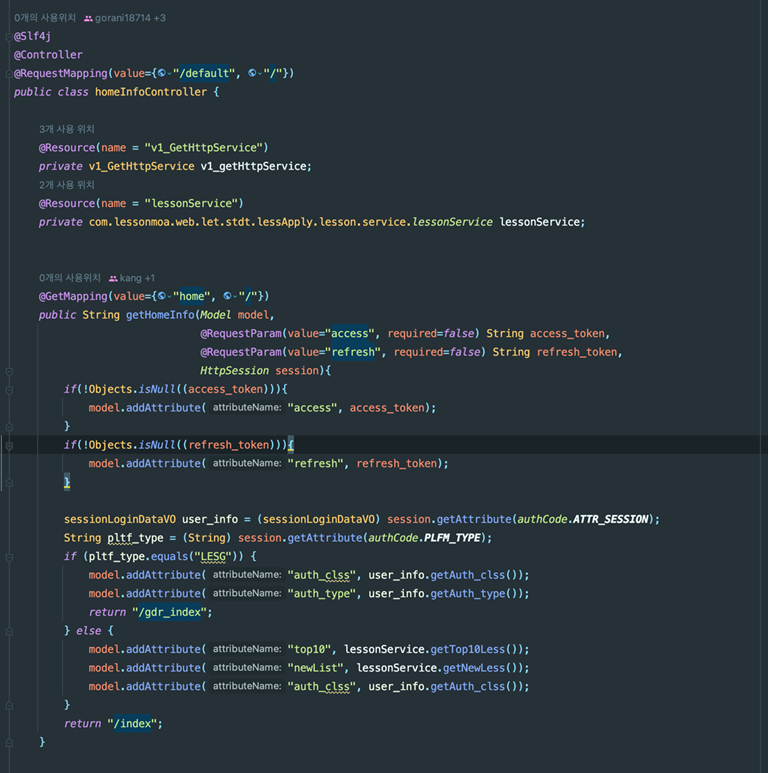The height and width of the screenshot is (773, 768).
Task: Click attributeName hint before "access" string
Action: click(x=247, y=408)
